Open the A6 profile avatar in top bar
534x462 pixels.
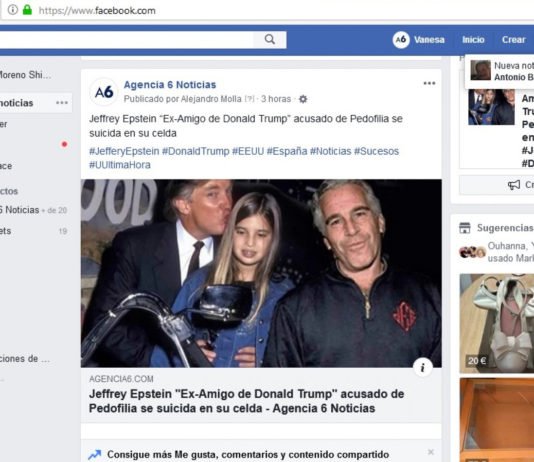click(x=401, y=39)
